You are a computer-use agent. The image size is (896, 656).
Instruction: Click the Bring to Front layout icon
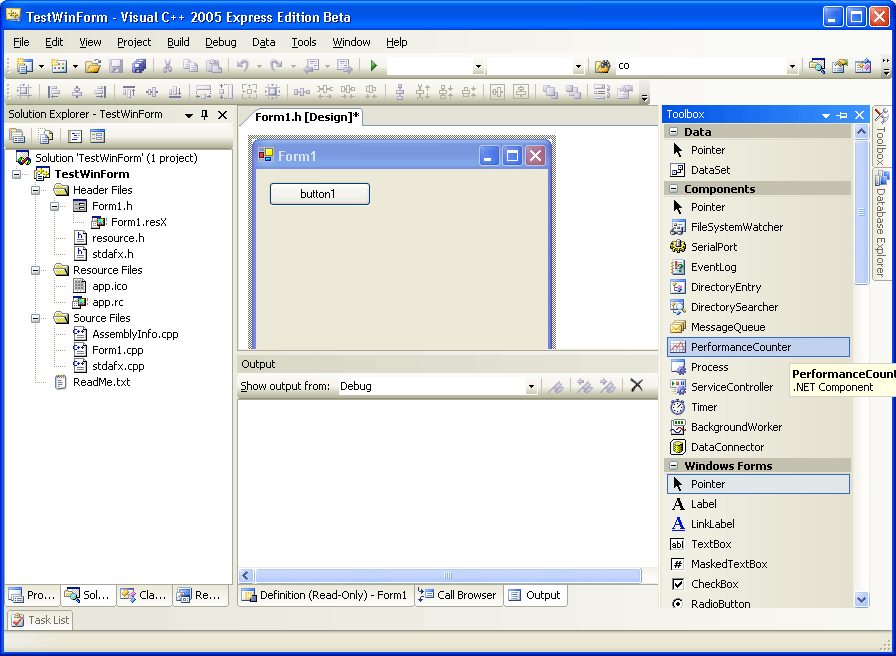click(550, 91)
